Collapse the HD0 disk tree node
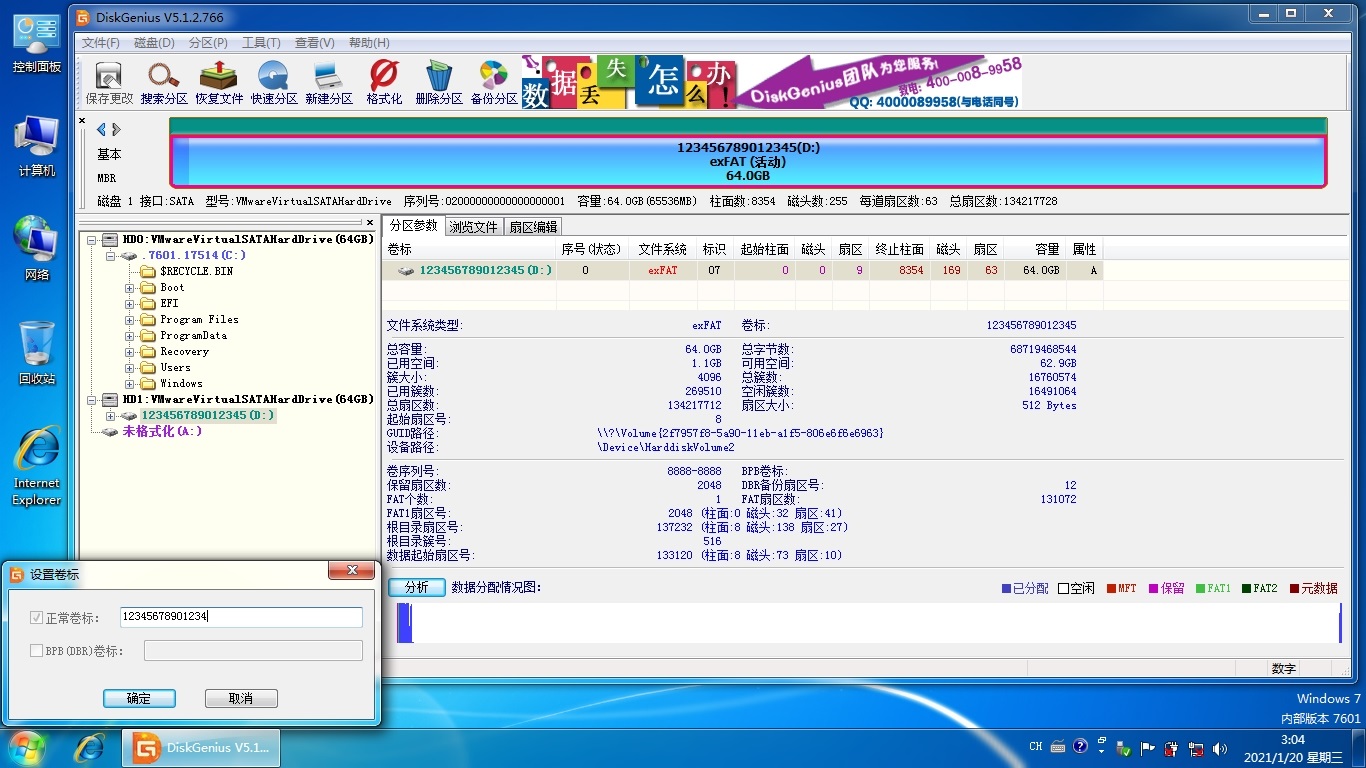 (92, 240)
